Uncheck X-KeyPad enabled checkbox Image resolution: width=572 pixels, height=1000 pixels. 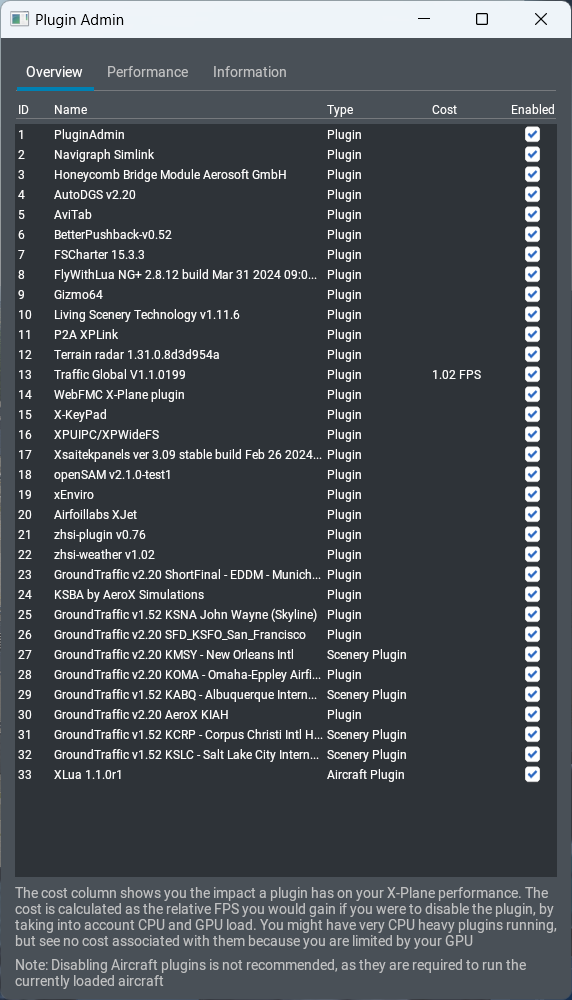pyautogui.click(x=532, y=415)
